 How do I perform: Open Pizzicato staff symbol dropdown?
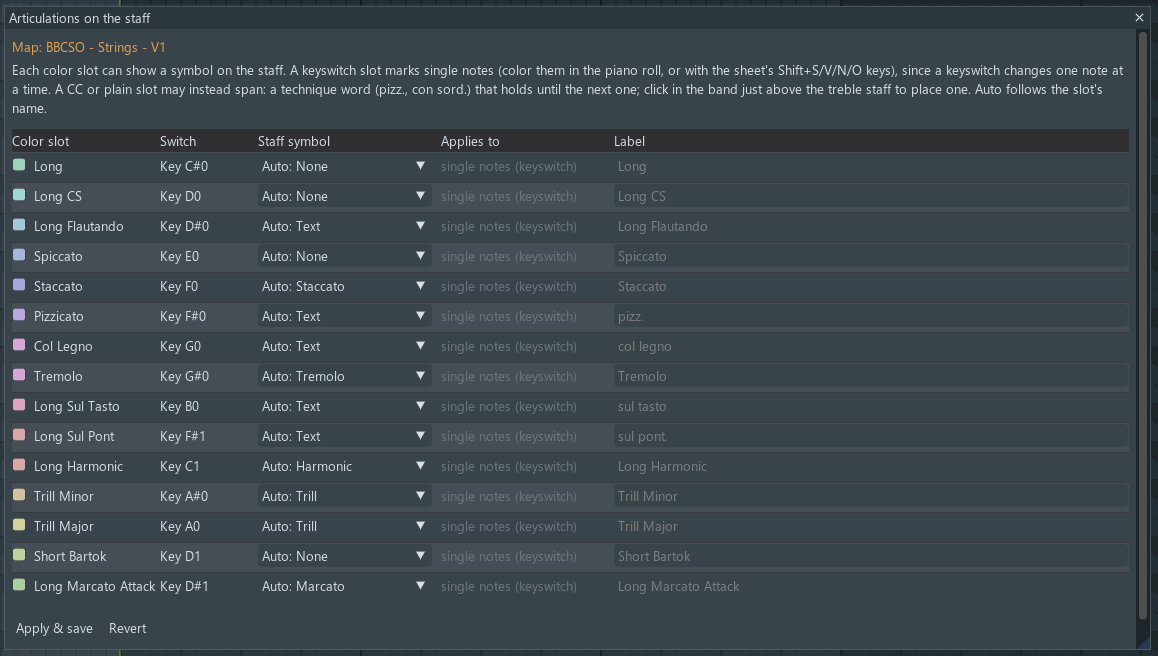pos(344,316)
